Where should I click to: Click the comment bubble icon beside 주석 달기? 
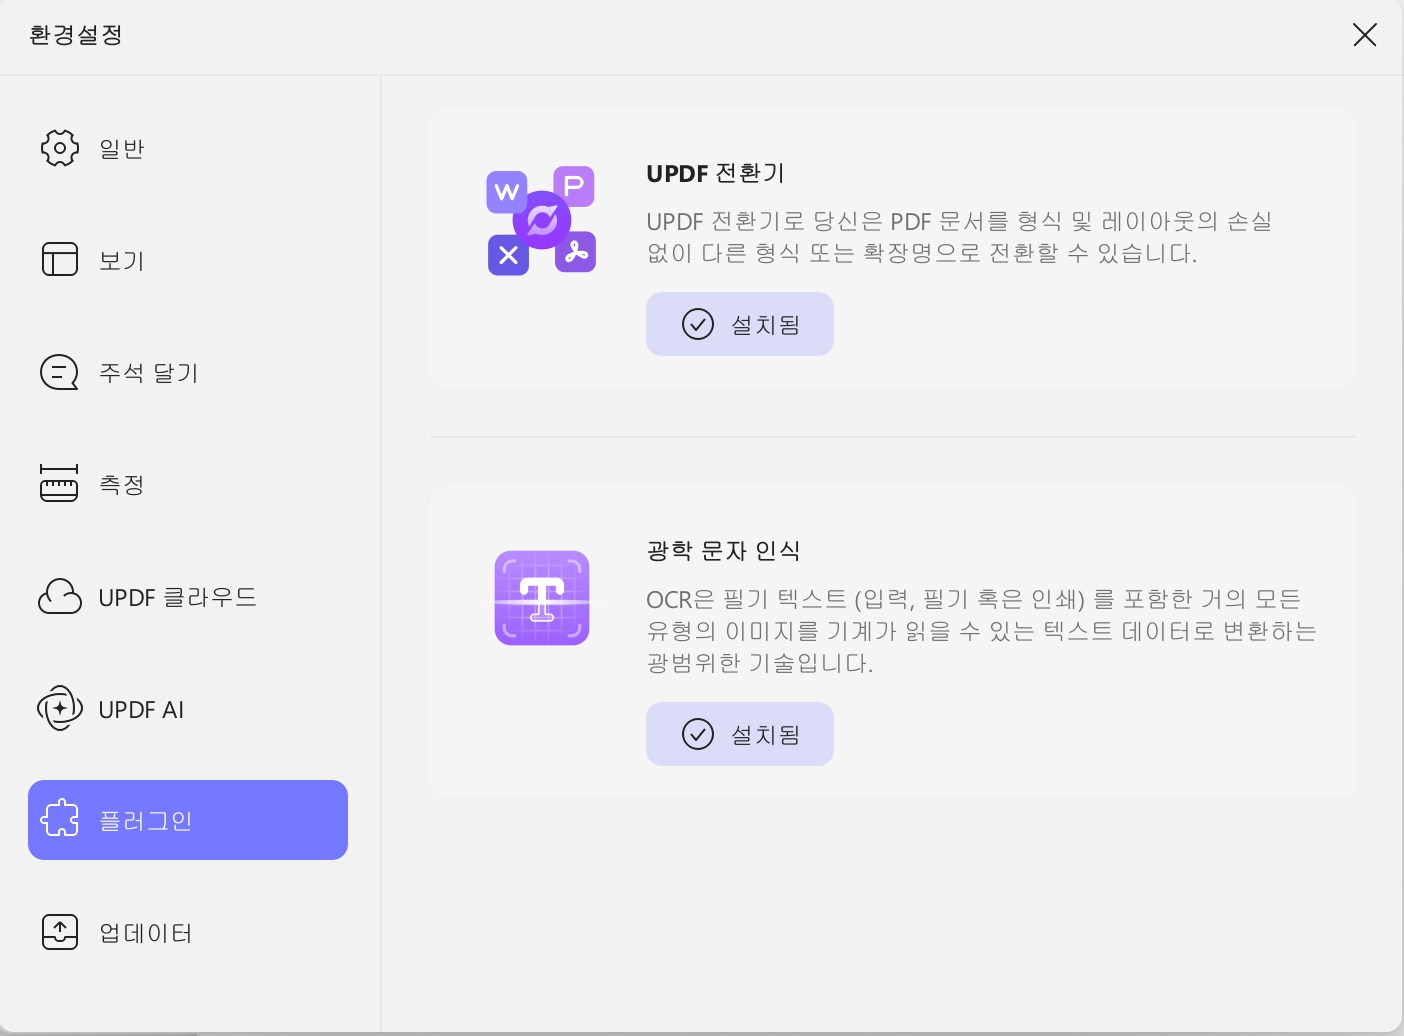(59, 372)
